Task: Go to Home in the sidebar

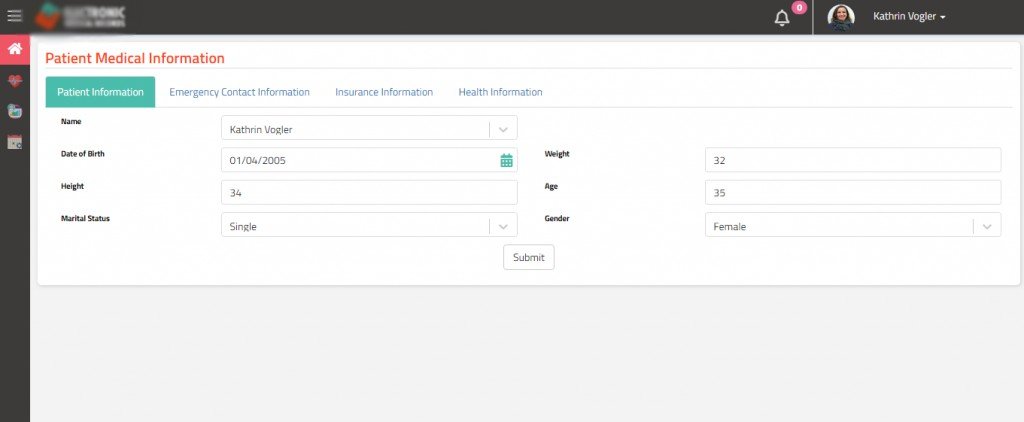Action: pos(15,49)
